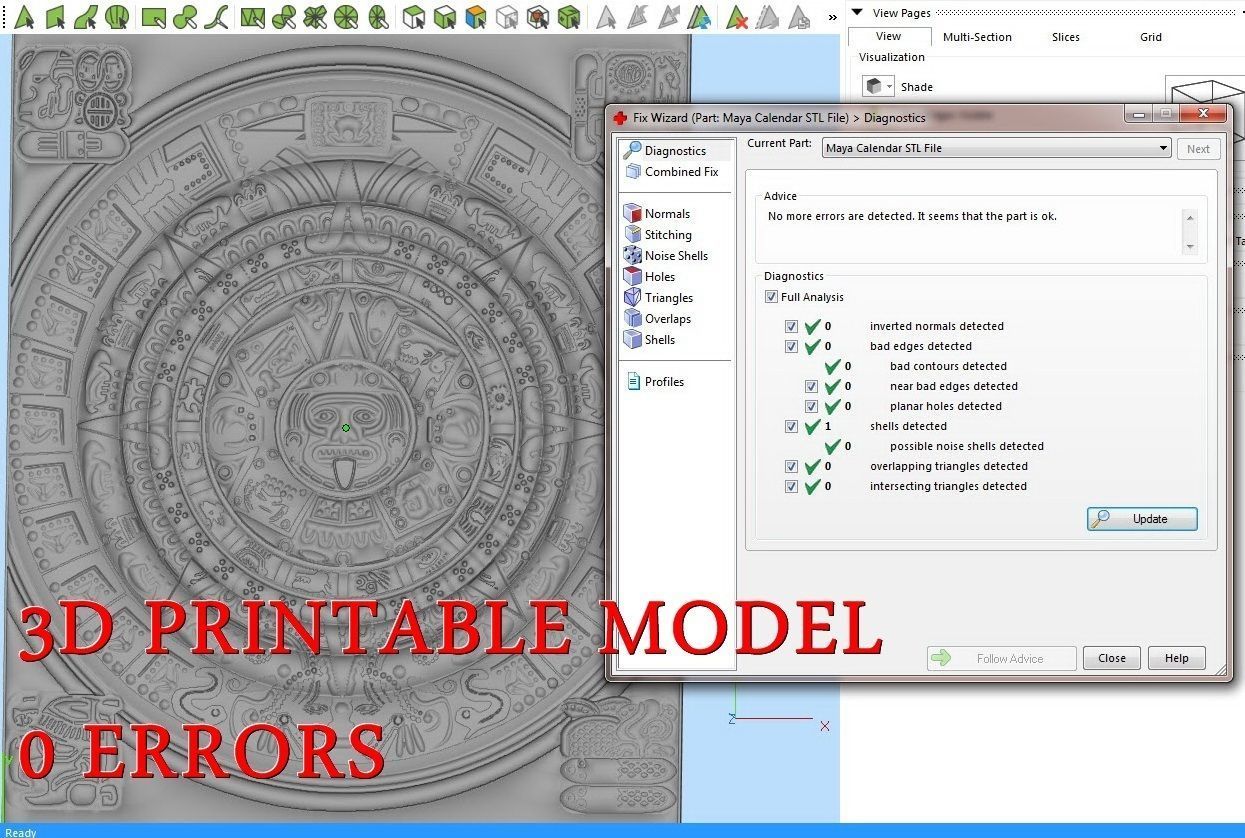Toggle the bad edges detection checkbox

coord(792,347)
